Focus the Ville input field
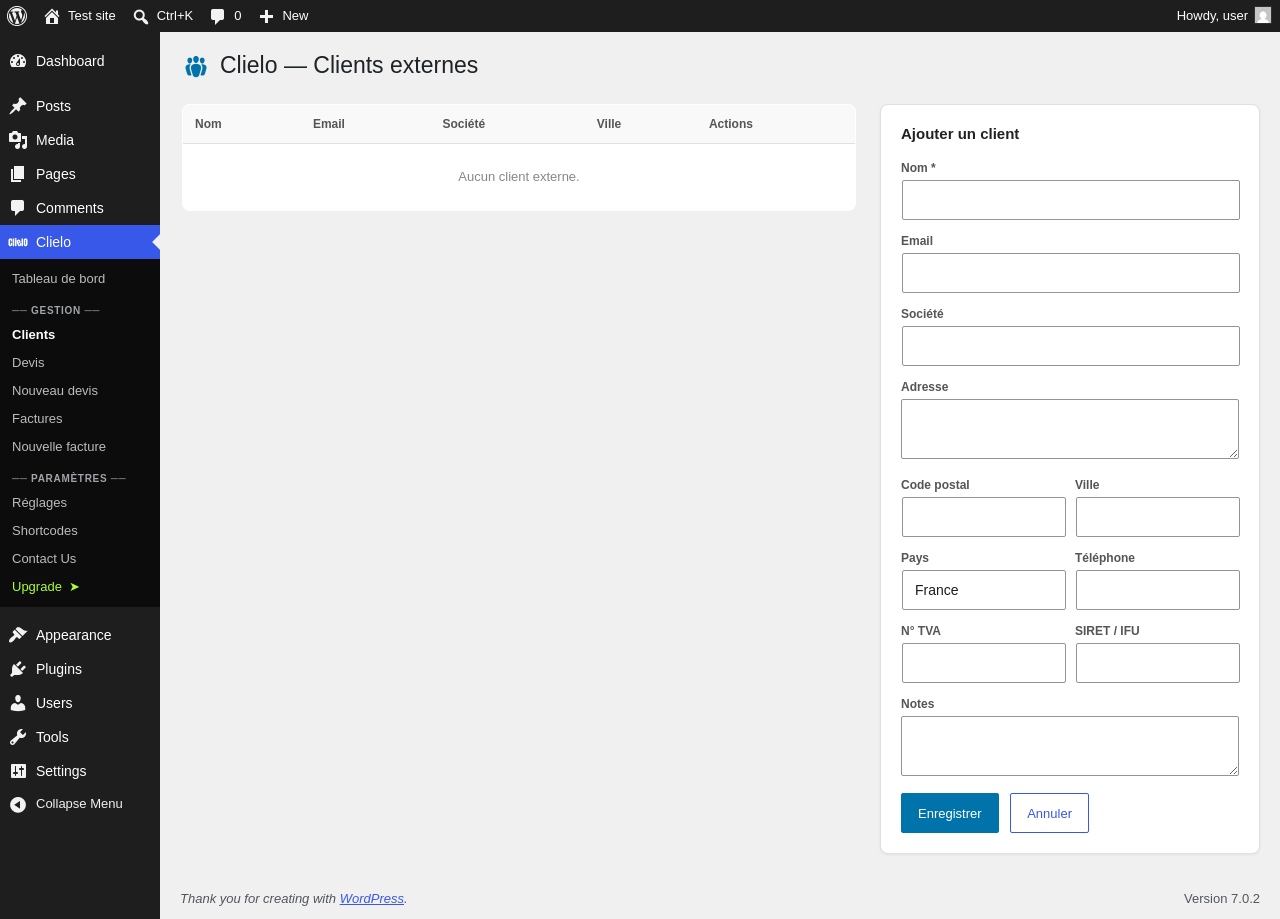 [x=1158, y=517]
